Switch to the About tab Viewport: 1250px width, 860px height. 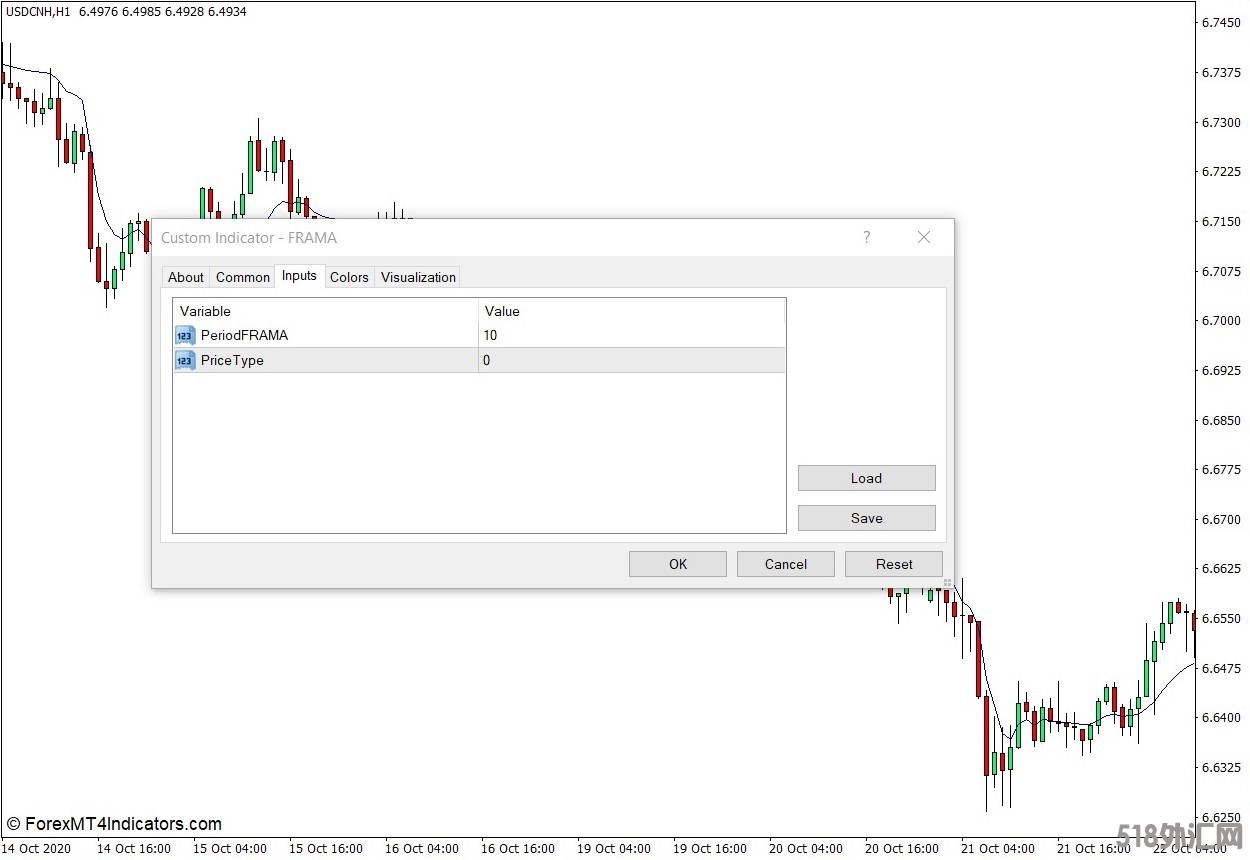point(185,277)
